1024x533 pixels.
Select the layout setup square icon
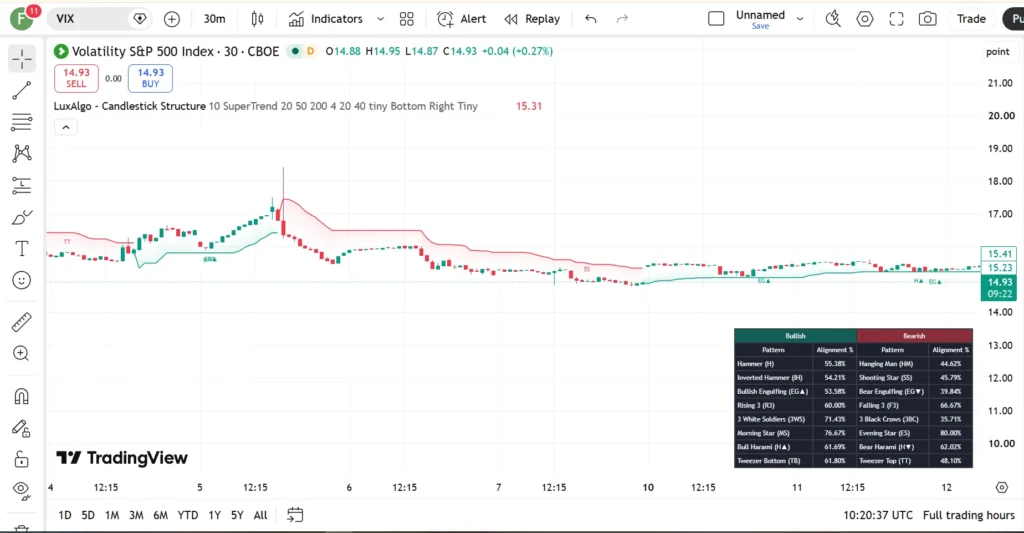point(716,19)
